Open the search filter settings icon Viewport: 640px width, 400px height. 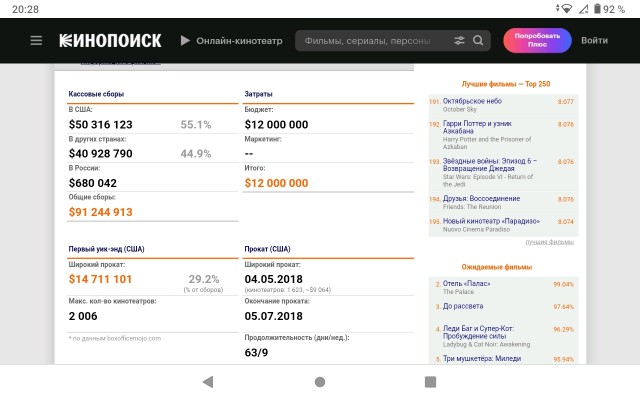[x=459, y=40]
